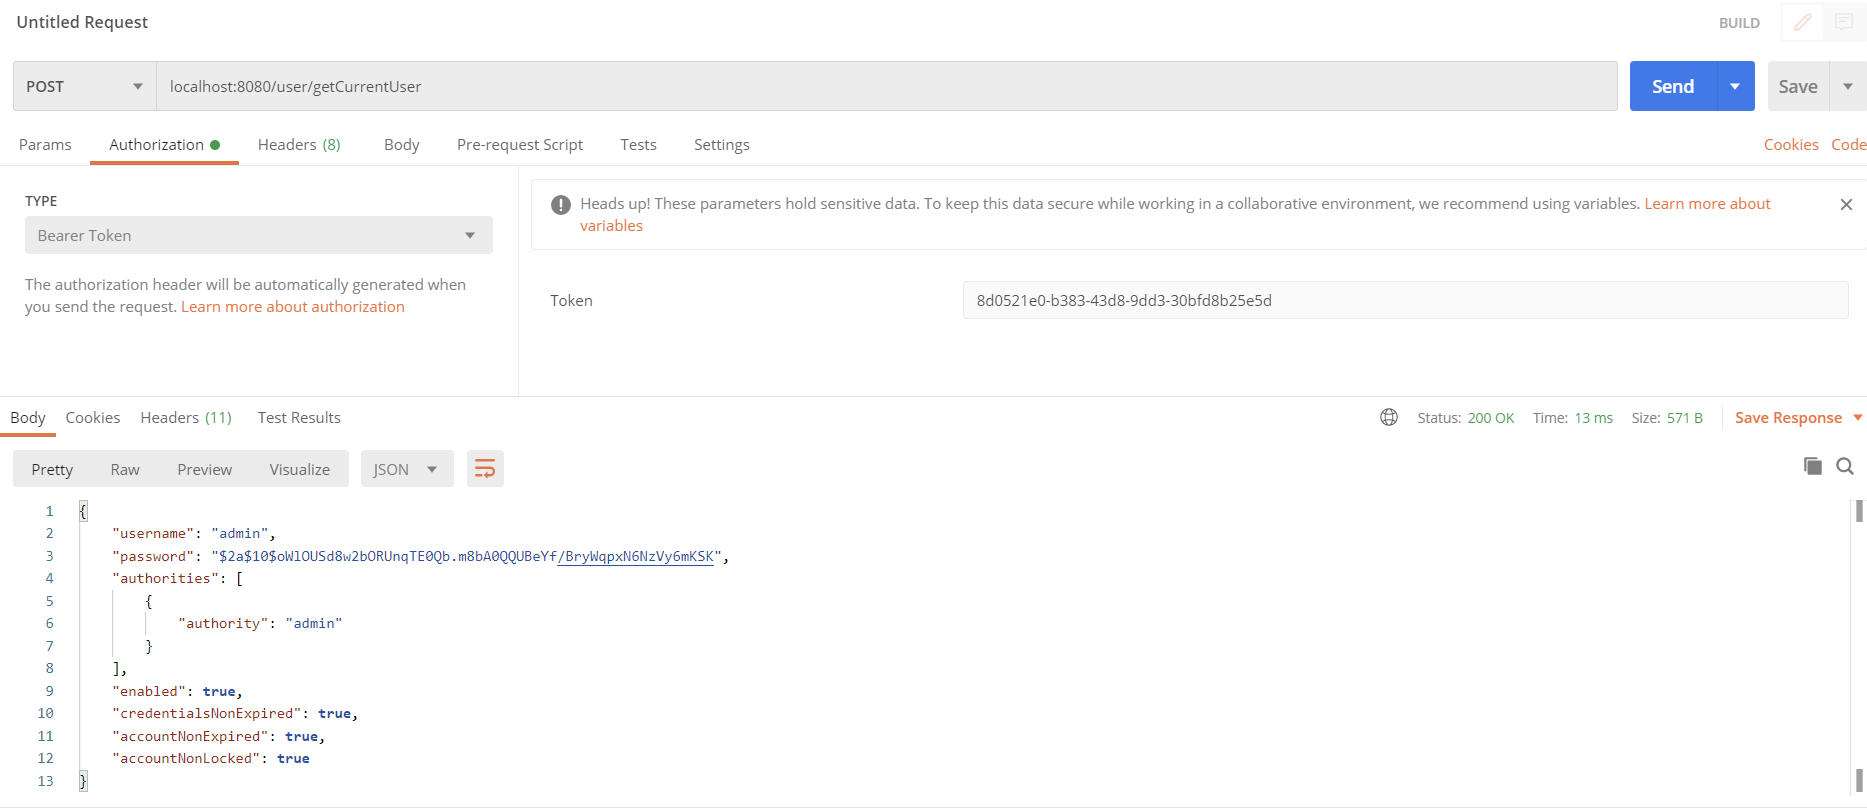Open the JSON format dropdown

[406, 469]
